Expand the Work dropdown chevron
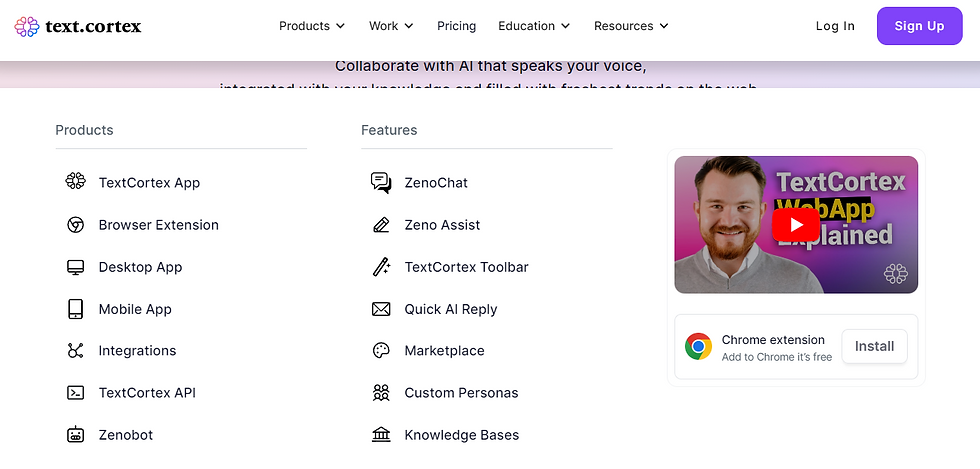 click(x=409, y=26)
